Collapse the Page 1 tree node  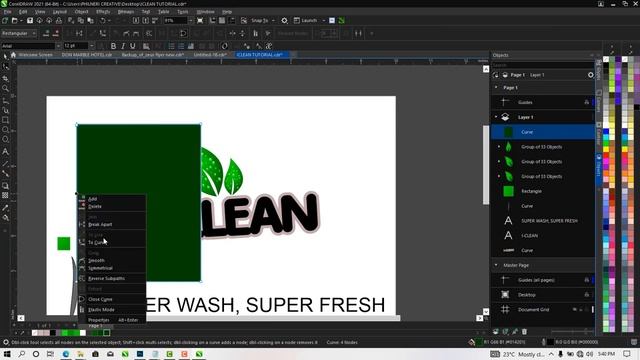click(496, 87)
